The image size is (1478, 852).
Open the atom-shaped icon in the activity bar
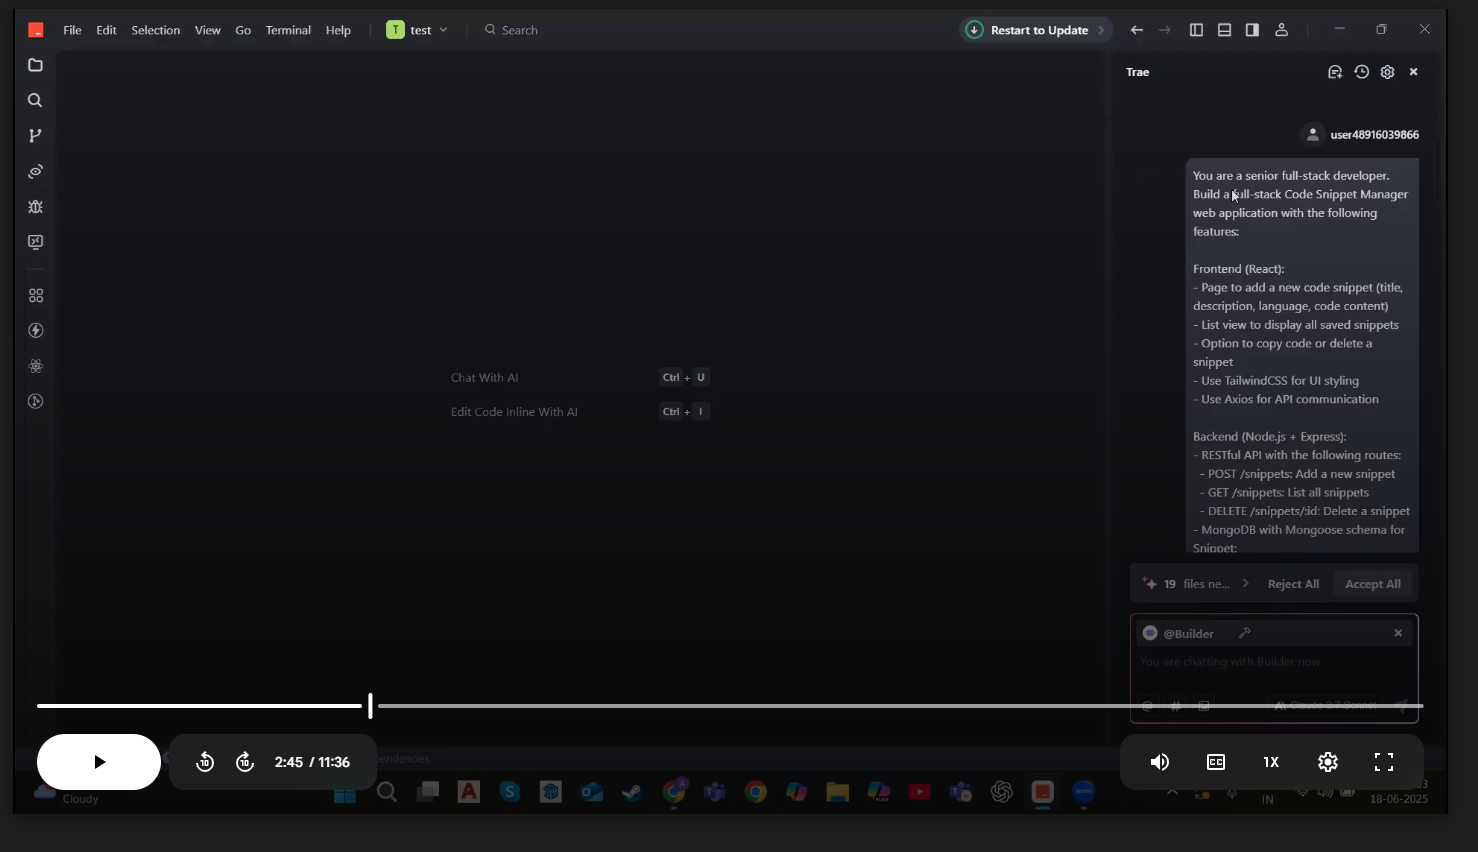[35, 366]
